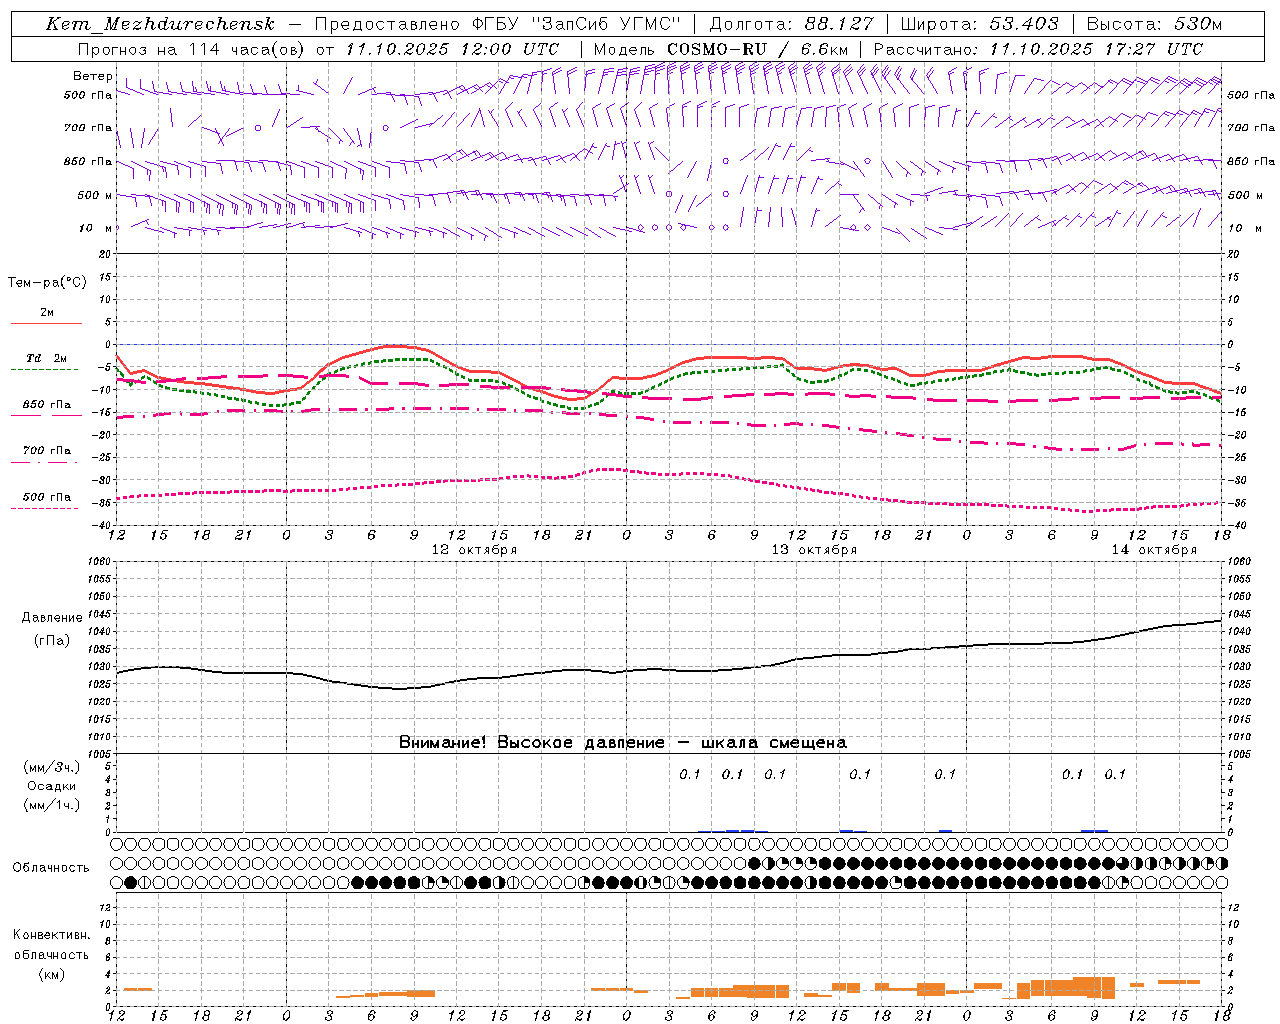Click the high pressure warning text Внимание!

point(444,743)
